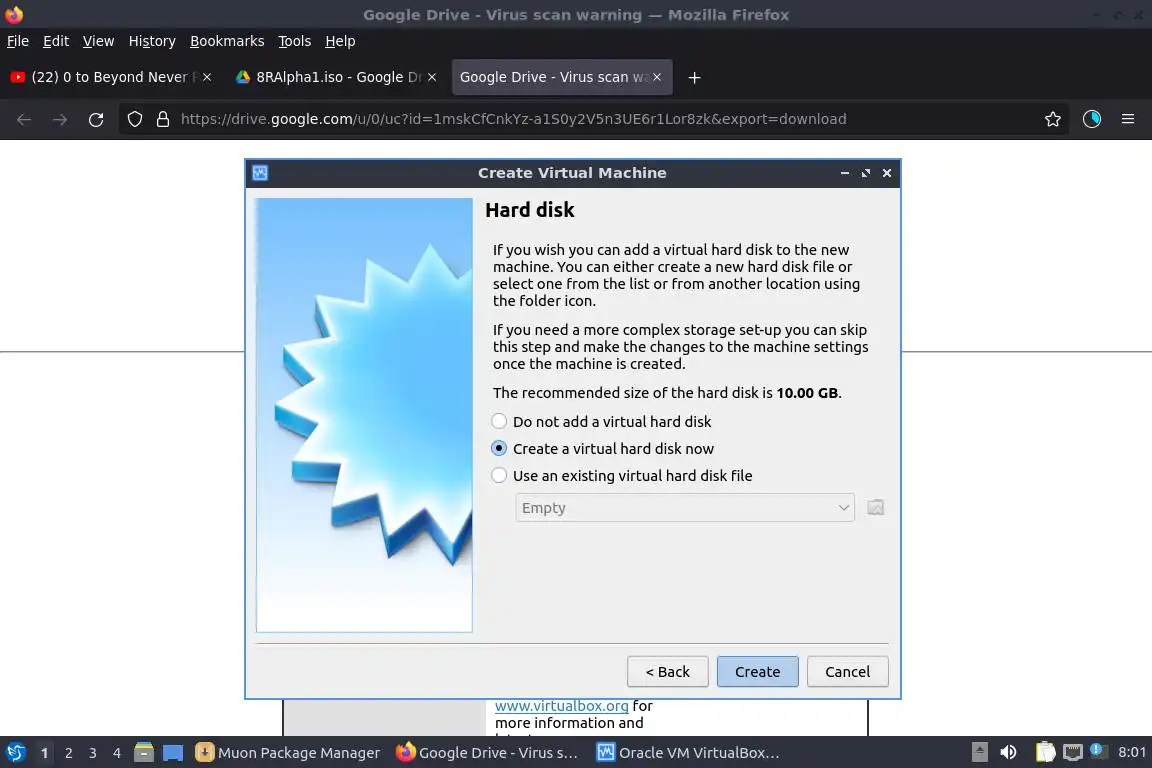Switch to the Muon Package Manager taskbar item
Image resolution: width=1152 pixels, height=768 pixels.
288,753
